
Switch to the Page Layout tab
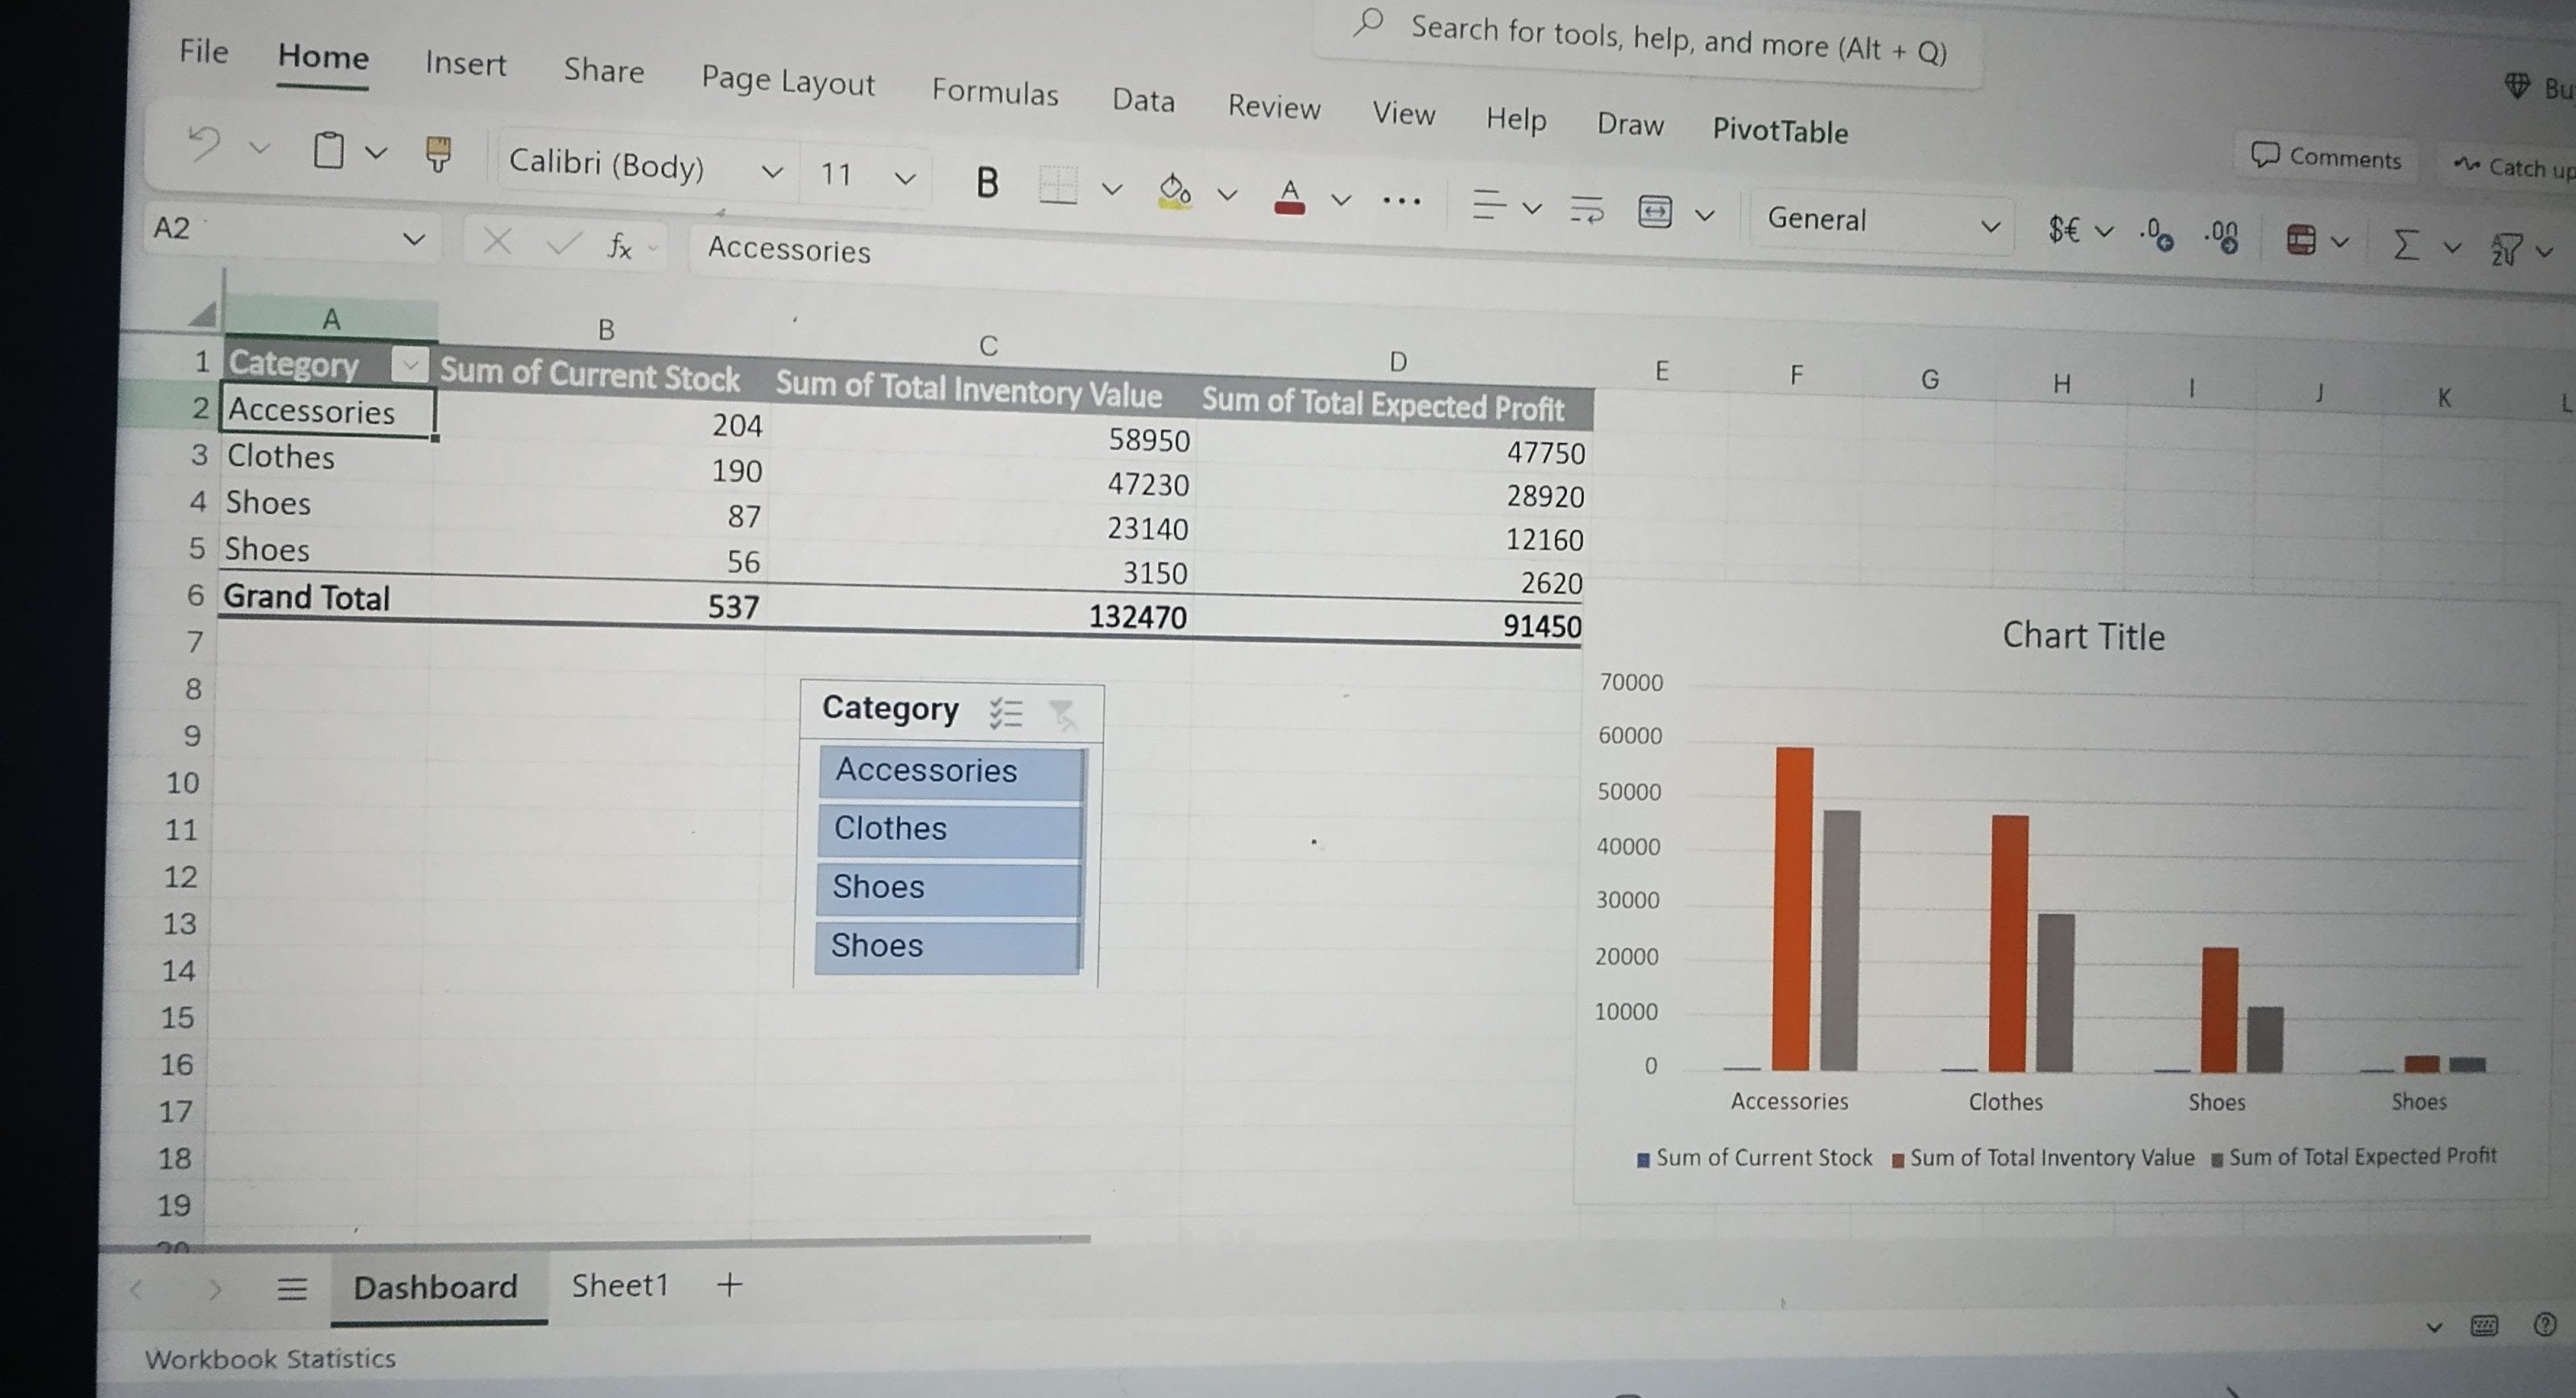787,80
